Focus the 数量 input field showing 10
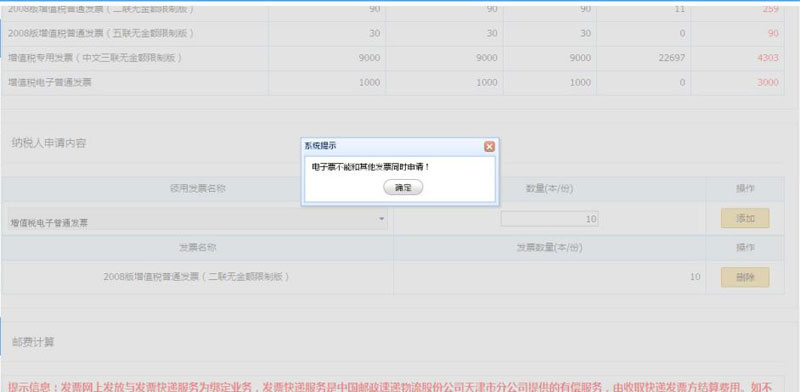 (549, 219)
